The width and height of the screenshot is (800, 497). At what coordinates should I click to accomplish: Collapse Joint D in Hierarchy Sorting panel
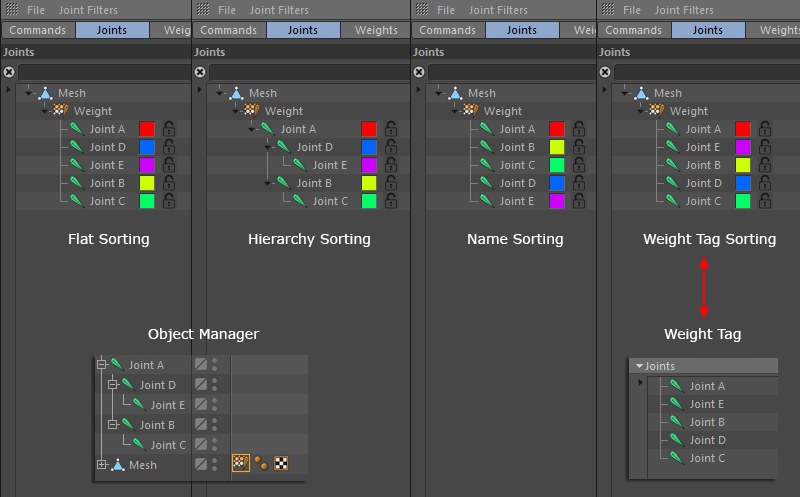click(267, 147)
